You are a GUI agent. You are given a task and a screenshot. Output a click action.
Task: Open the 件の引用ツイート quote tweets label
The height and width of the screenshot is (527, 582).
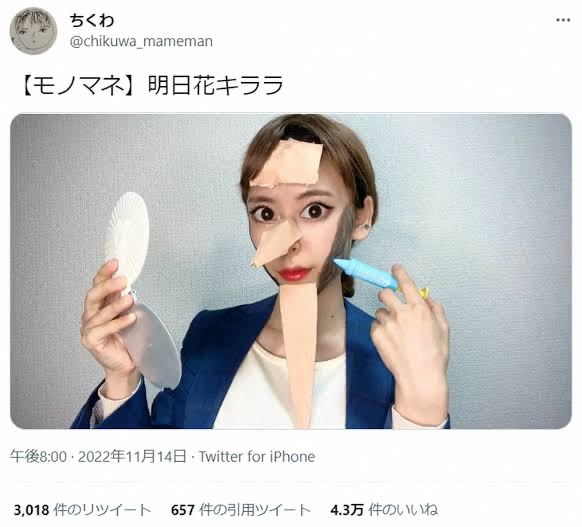255,510
